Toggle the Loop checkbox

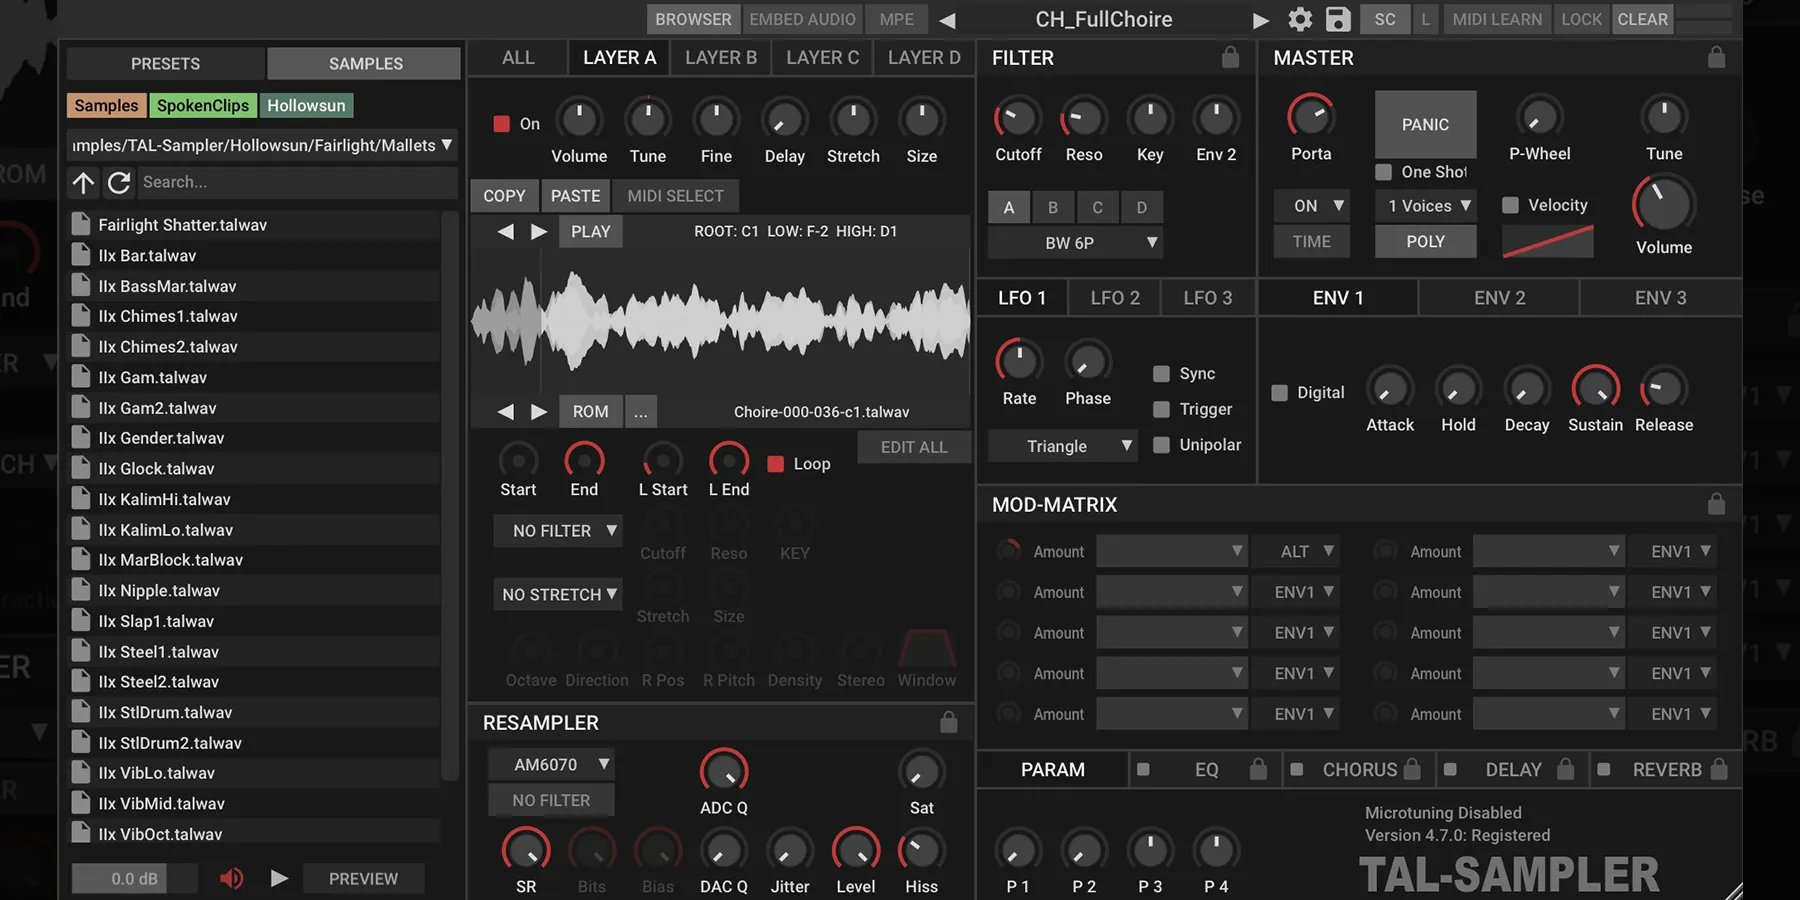coord(775,464)
